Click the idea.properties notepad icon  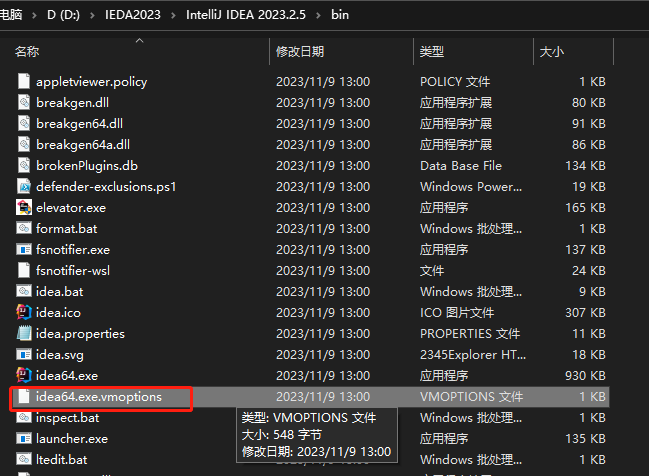tap(24, 333)
